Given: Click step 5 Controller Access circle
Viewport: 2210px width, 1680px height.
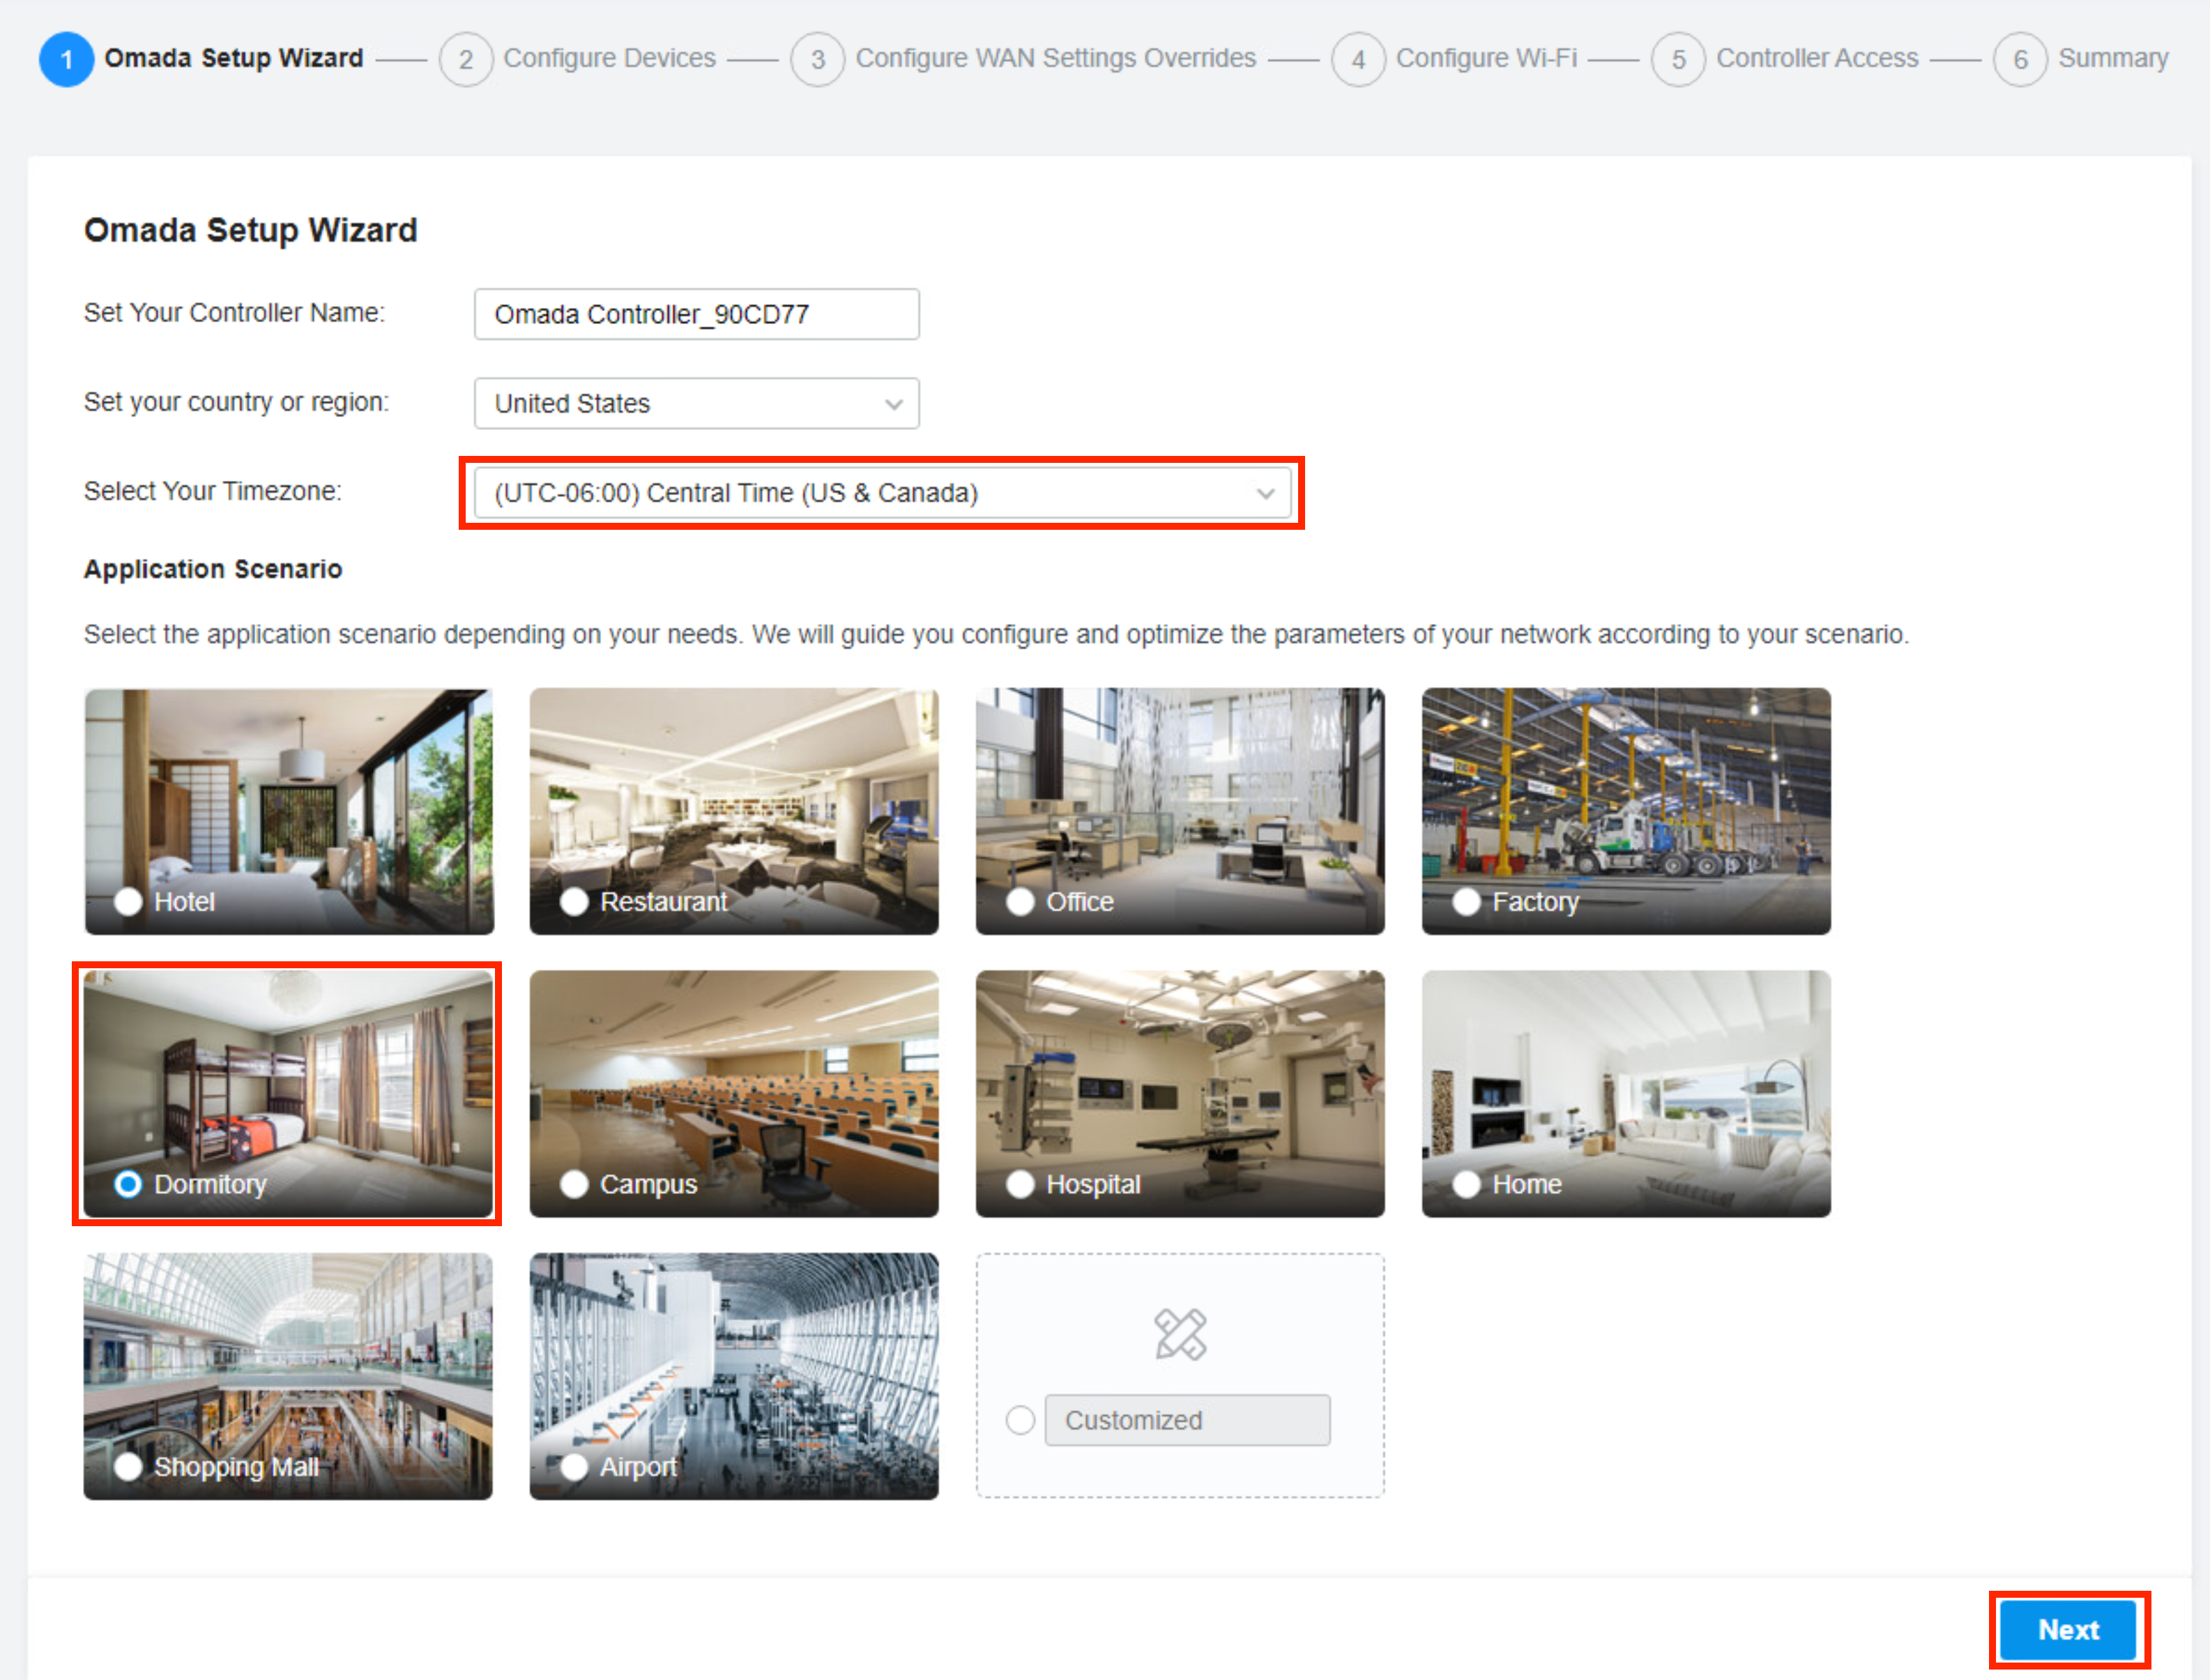Looking at the screenshot, I should (1678, 60).
